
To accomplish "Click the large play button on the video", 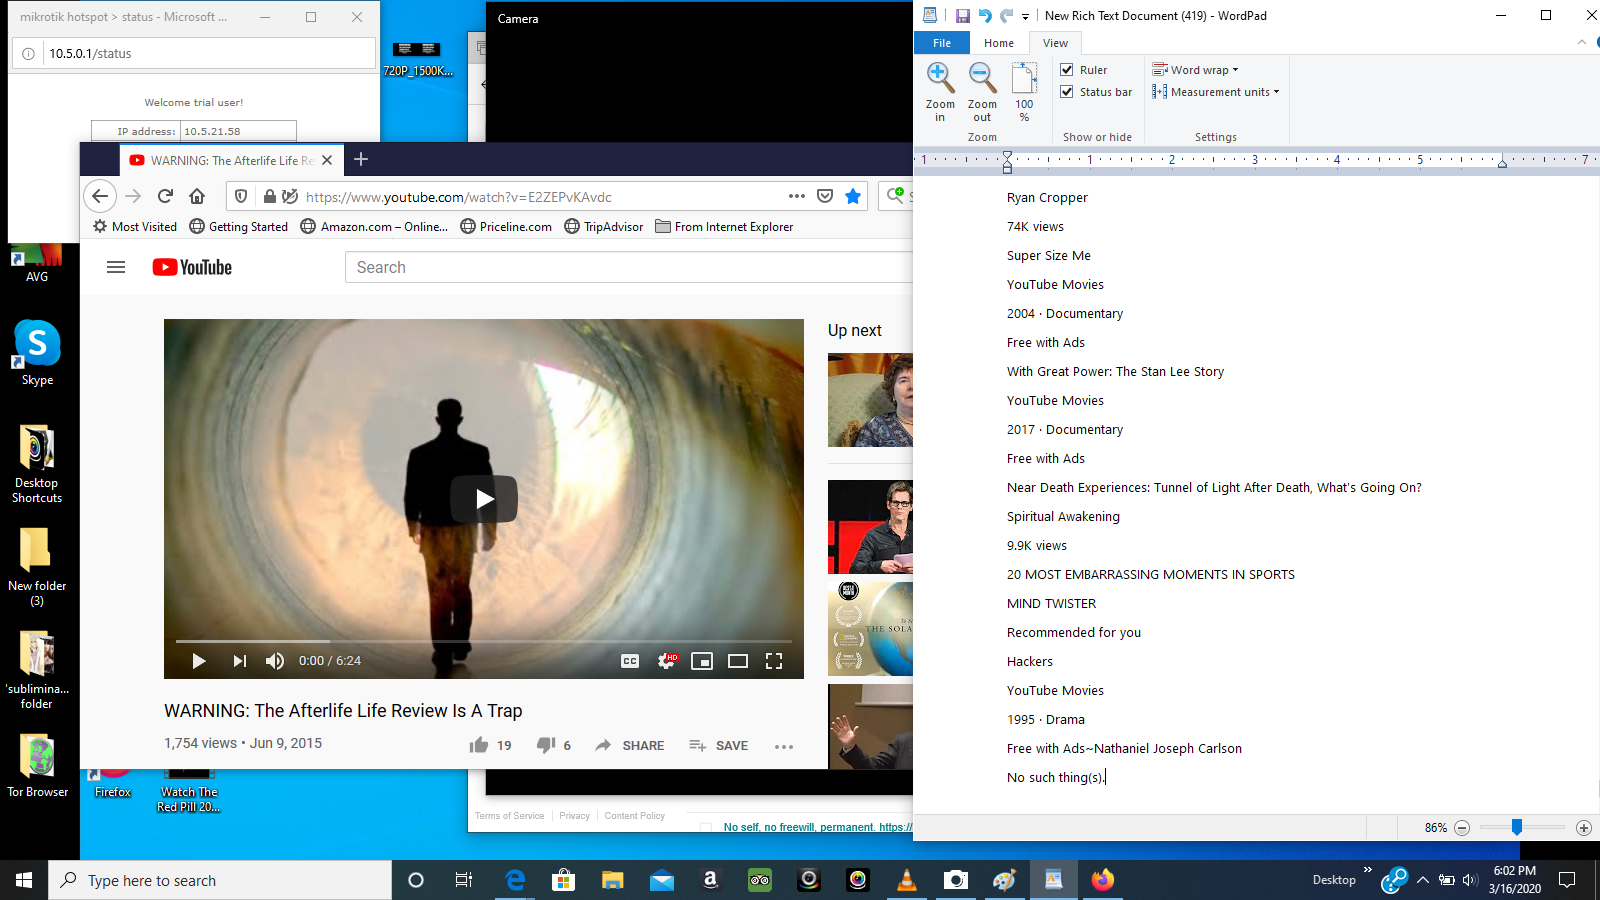I will (484, 499).
